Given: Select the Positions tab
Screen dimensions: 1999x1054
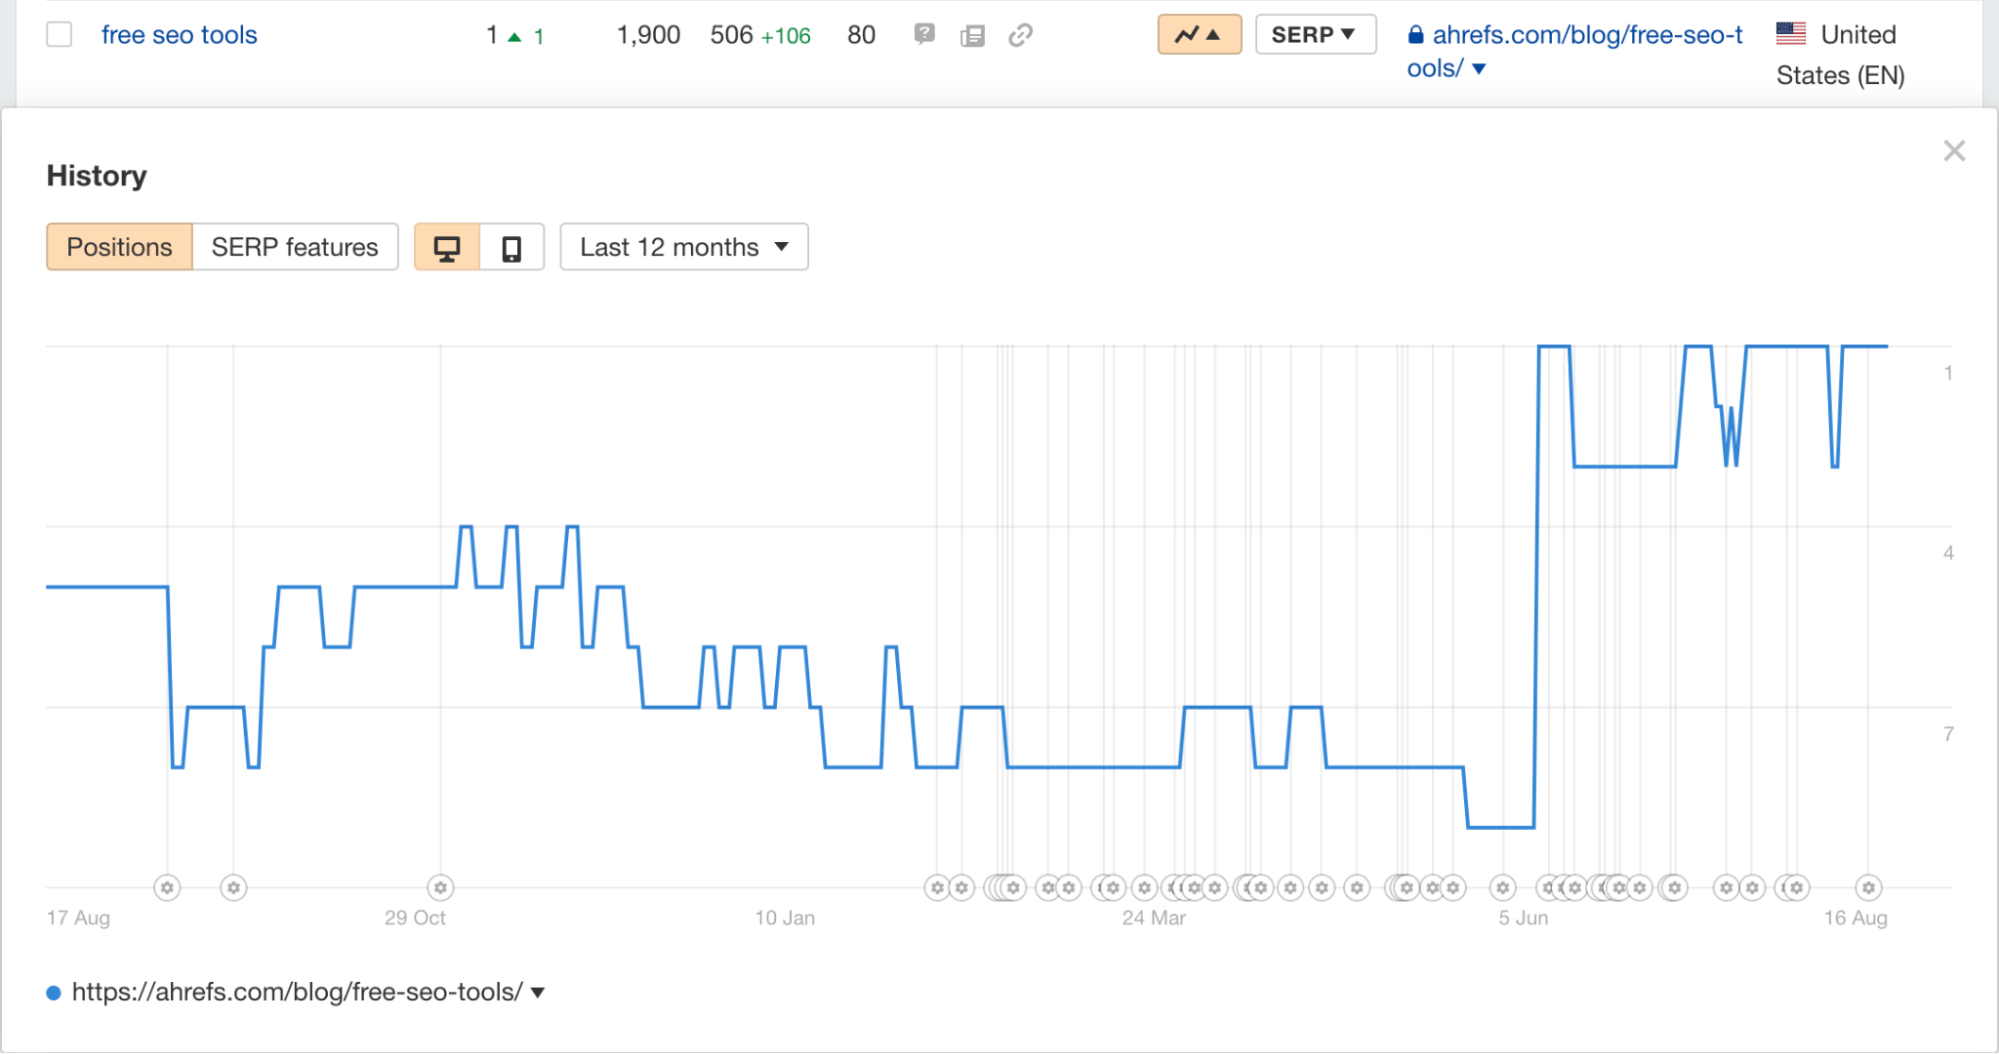Looking at the screenshot, I should pos(118,246).
